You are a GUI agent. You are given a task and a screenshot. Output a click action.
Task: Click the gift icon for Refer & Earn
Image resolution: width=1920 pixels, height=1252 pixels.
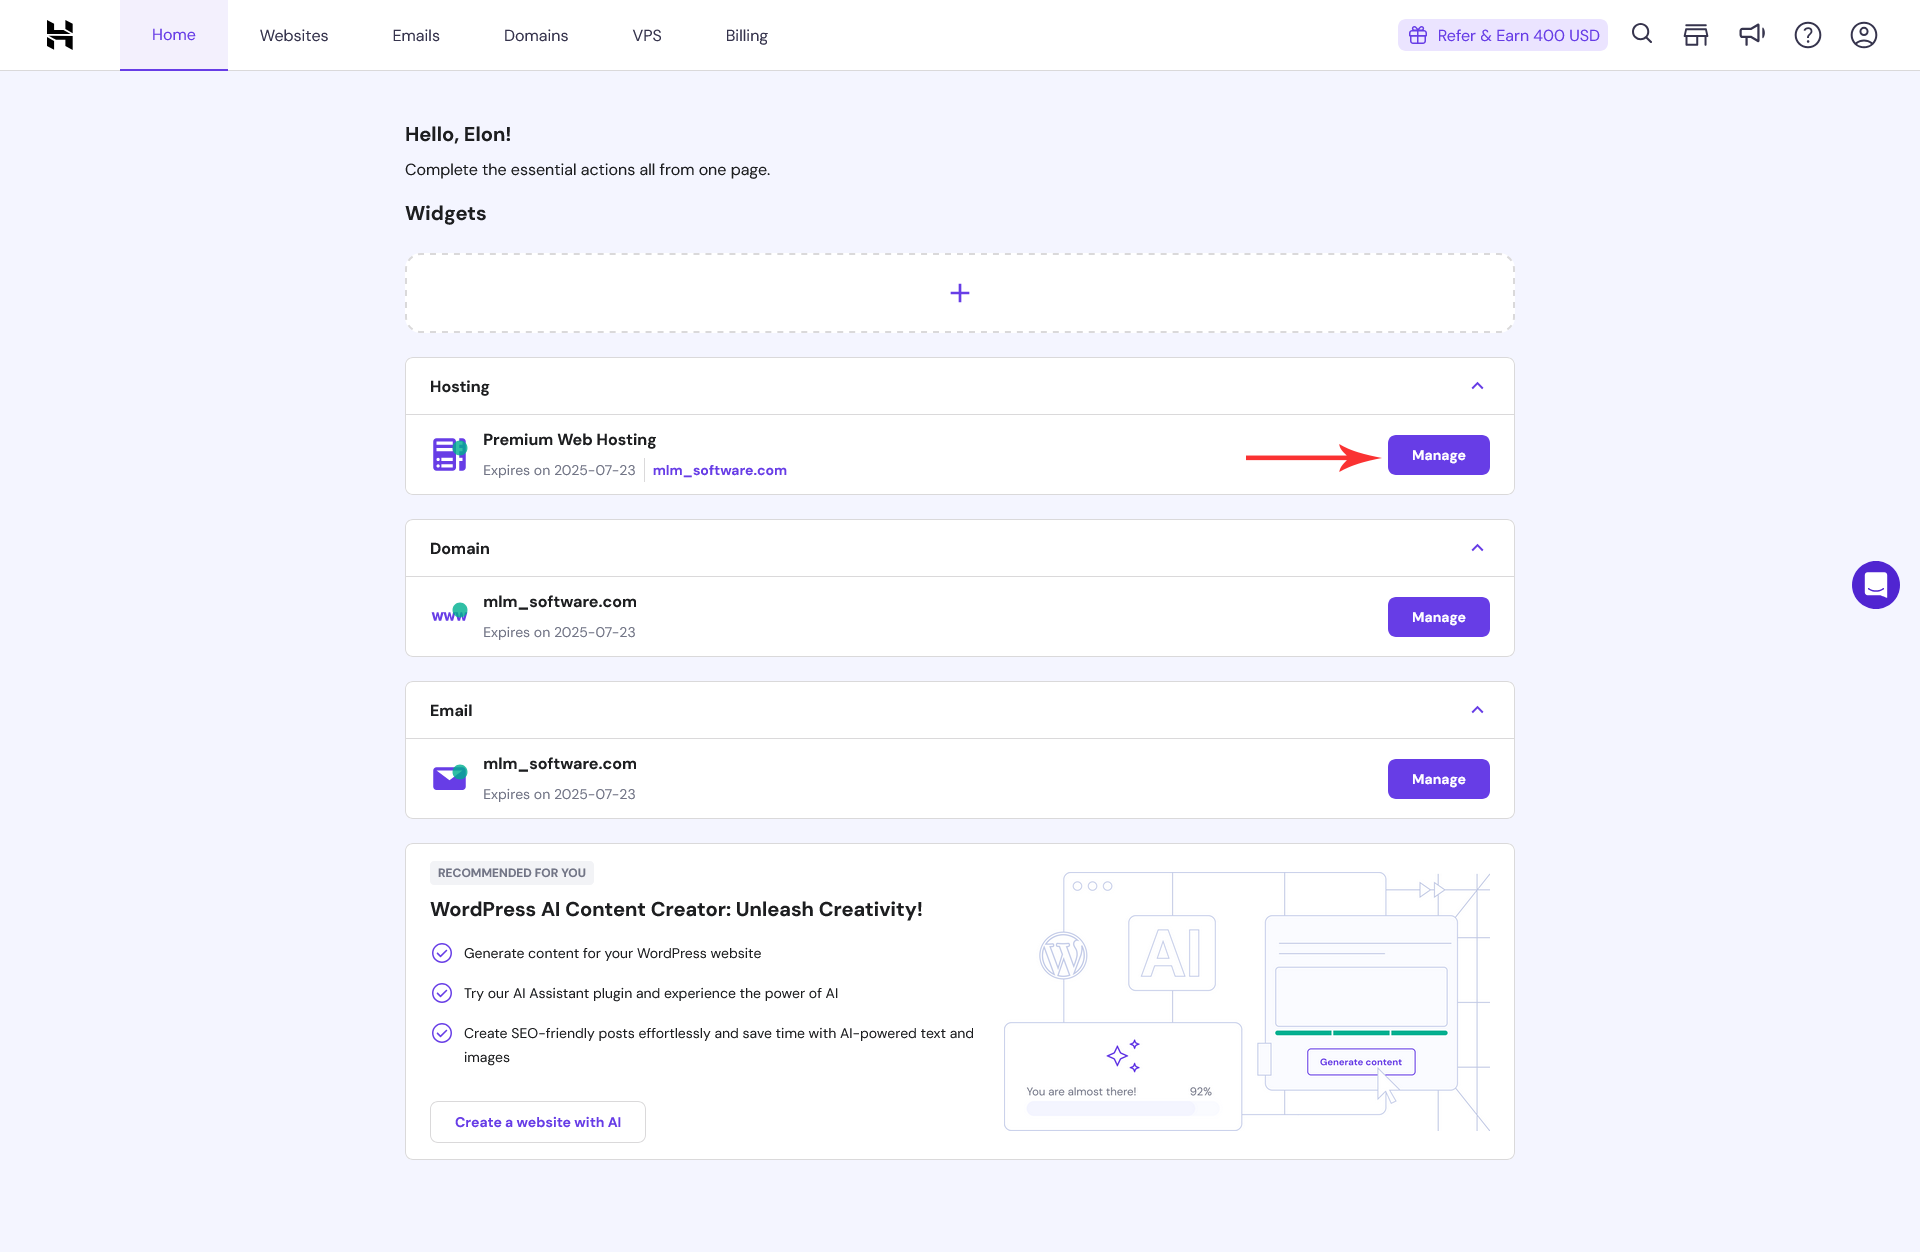[1420, 34]
